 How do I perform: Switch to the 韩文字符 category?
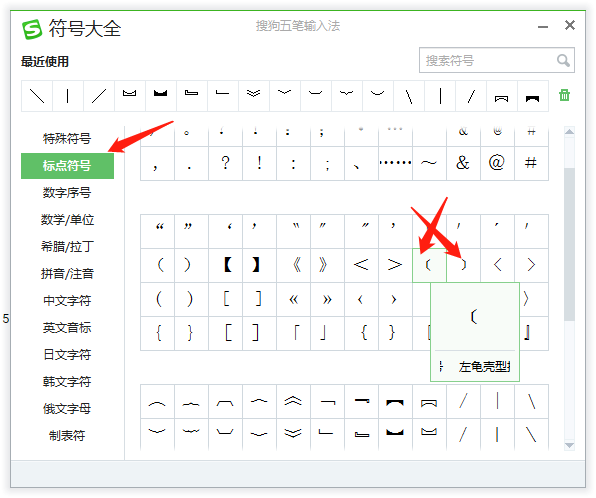pos(67,382)
